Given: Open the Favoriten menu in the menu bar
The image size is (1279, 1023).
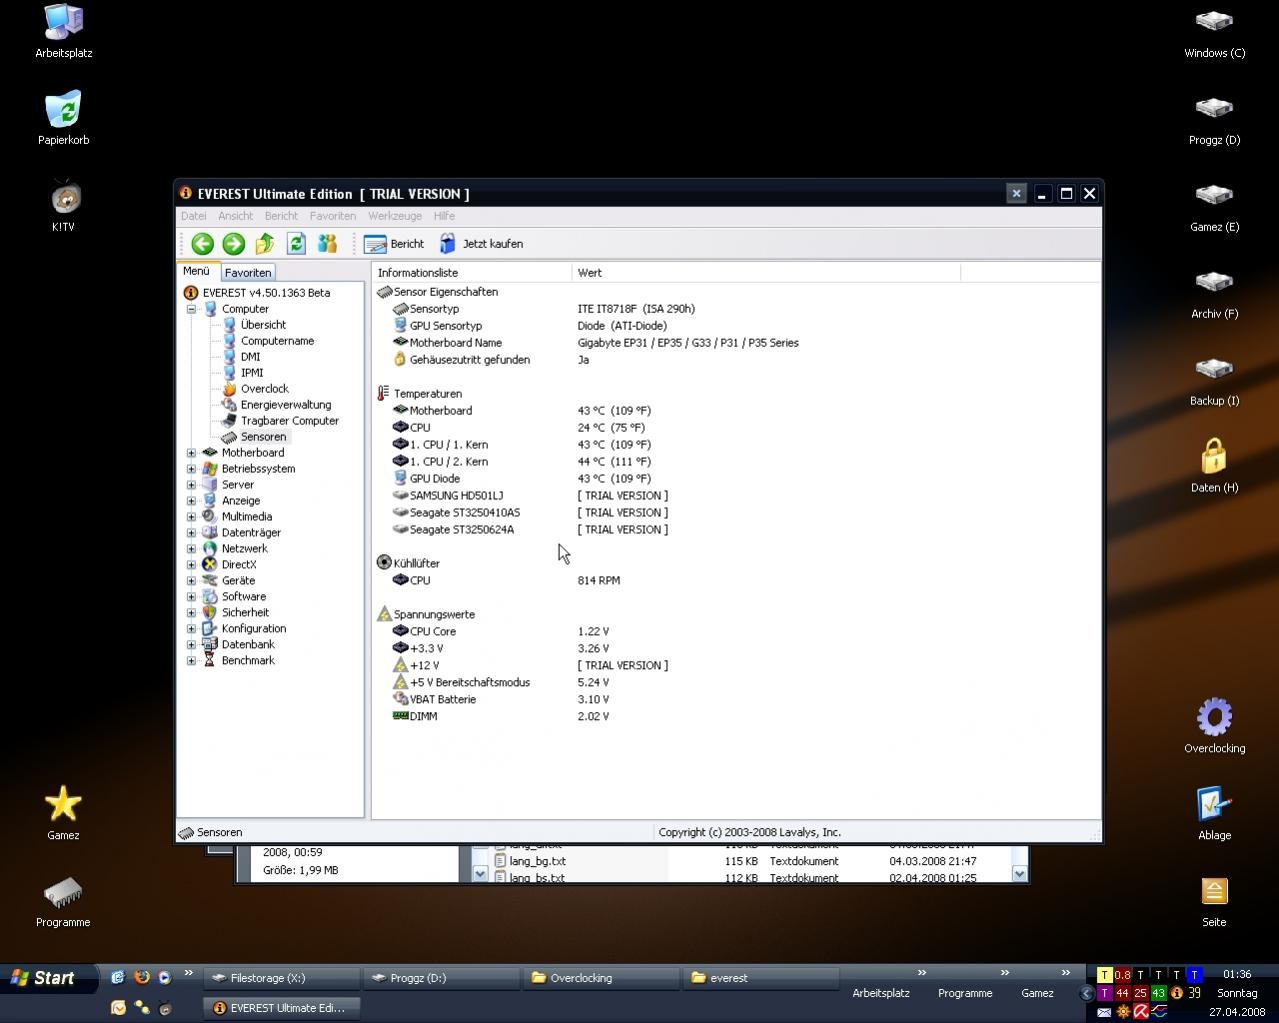Looking at the screenshot, I should click(333, 216).
